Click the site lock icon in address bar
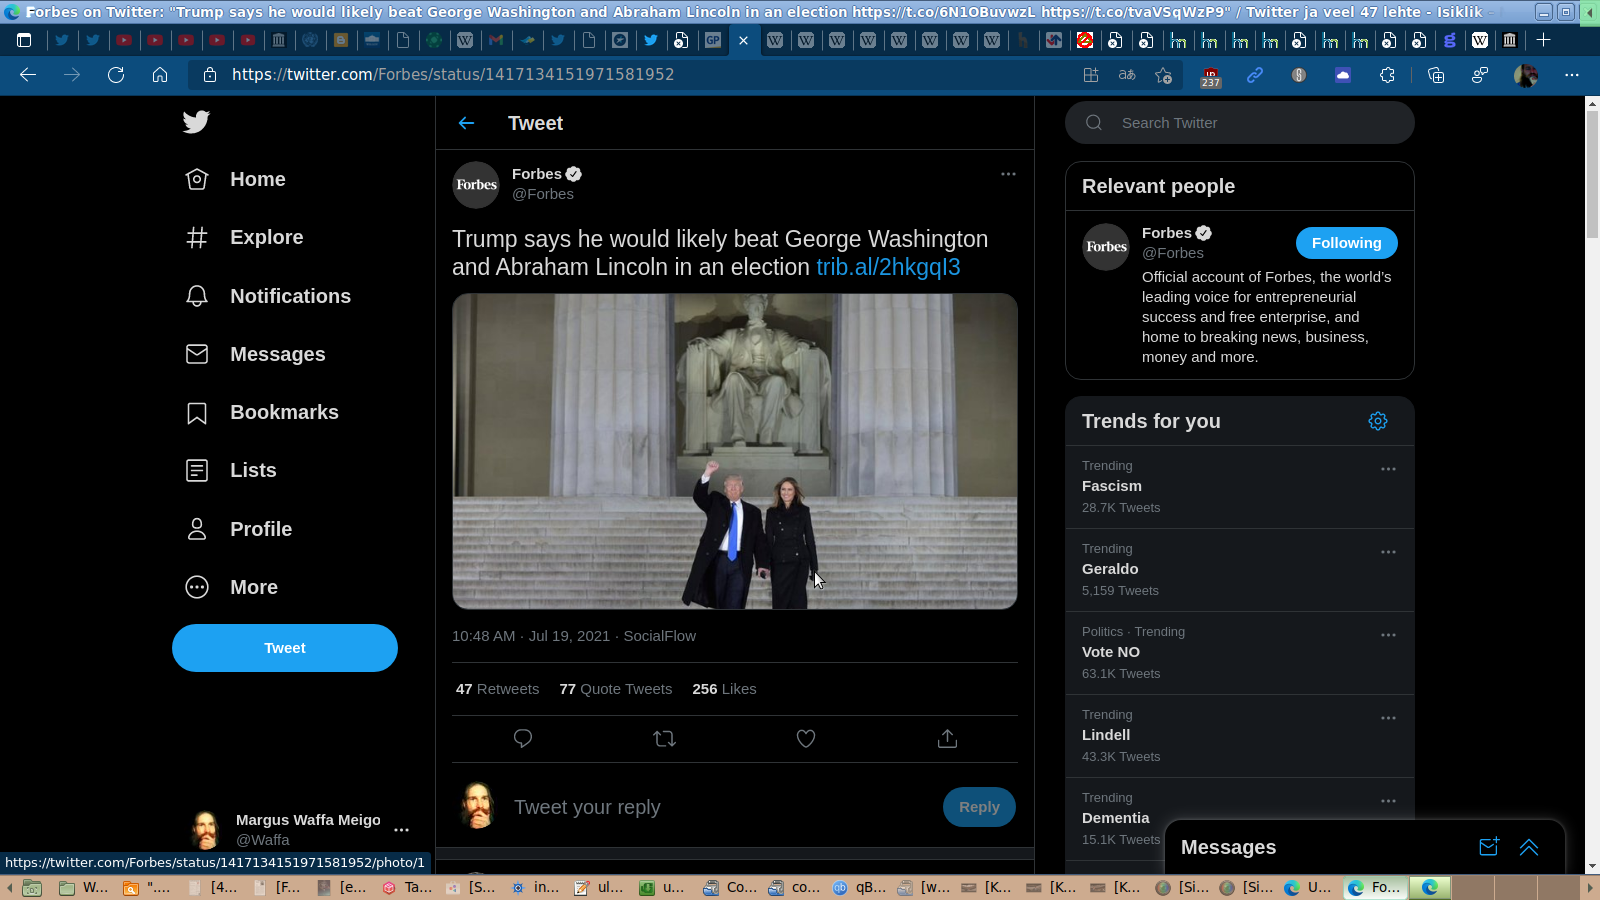This screenshot has height=900, width=1600. 210,75
